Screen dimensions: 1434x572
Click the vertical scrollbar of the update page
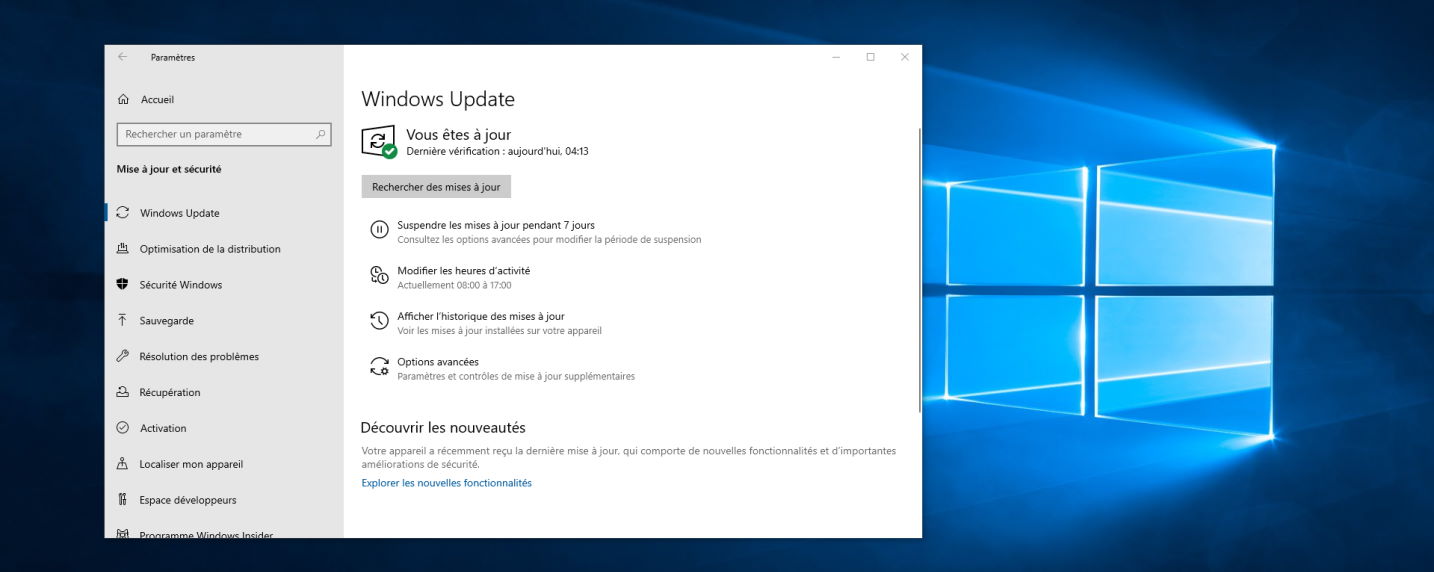[x=918, y=270]
